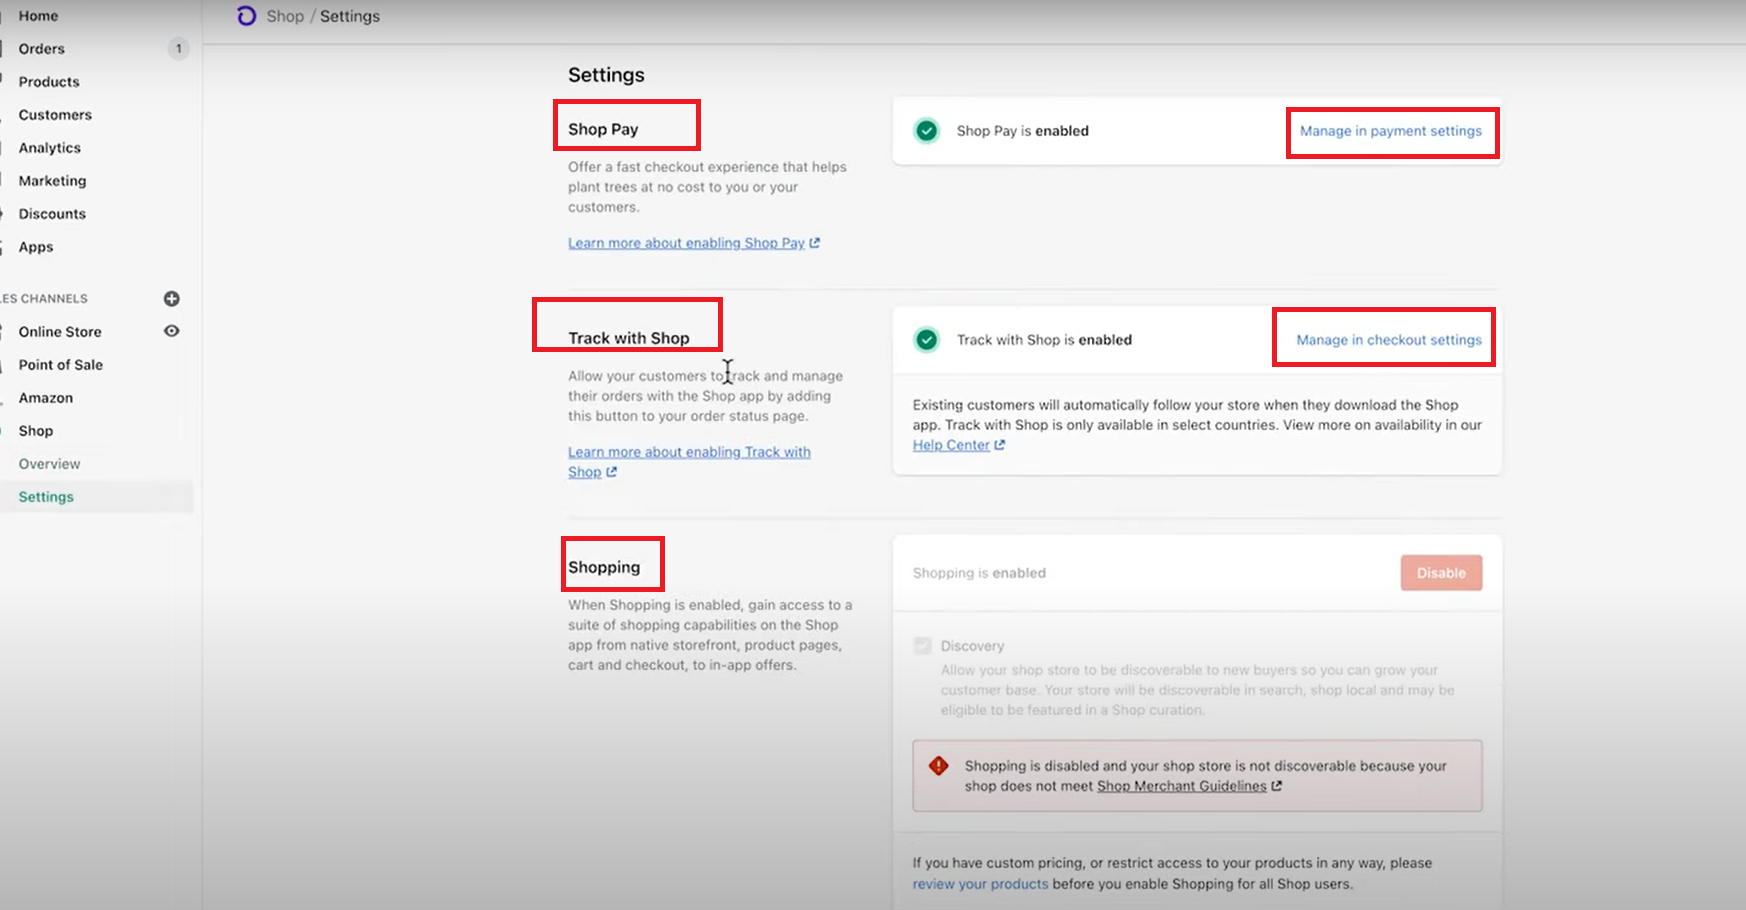The width and height of the screenshot is (1746, 910).
Task: Open Discounts section
Action: click(x=52, y=214)
